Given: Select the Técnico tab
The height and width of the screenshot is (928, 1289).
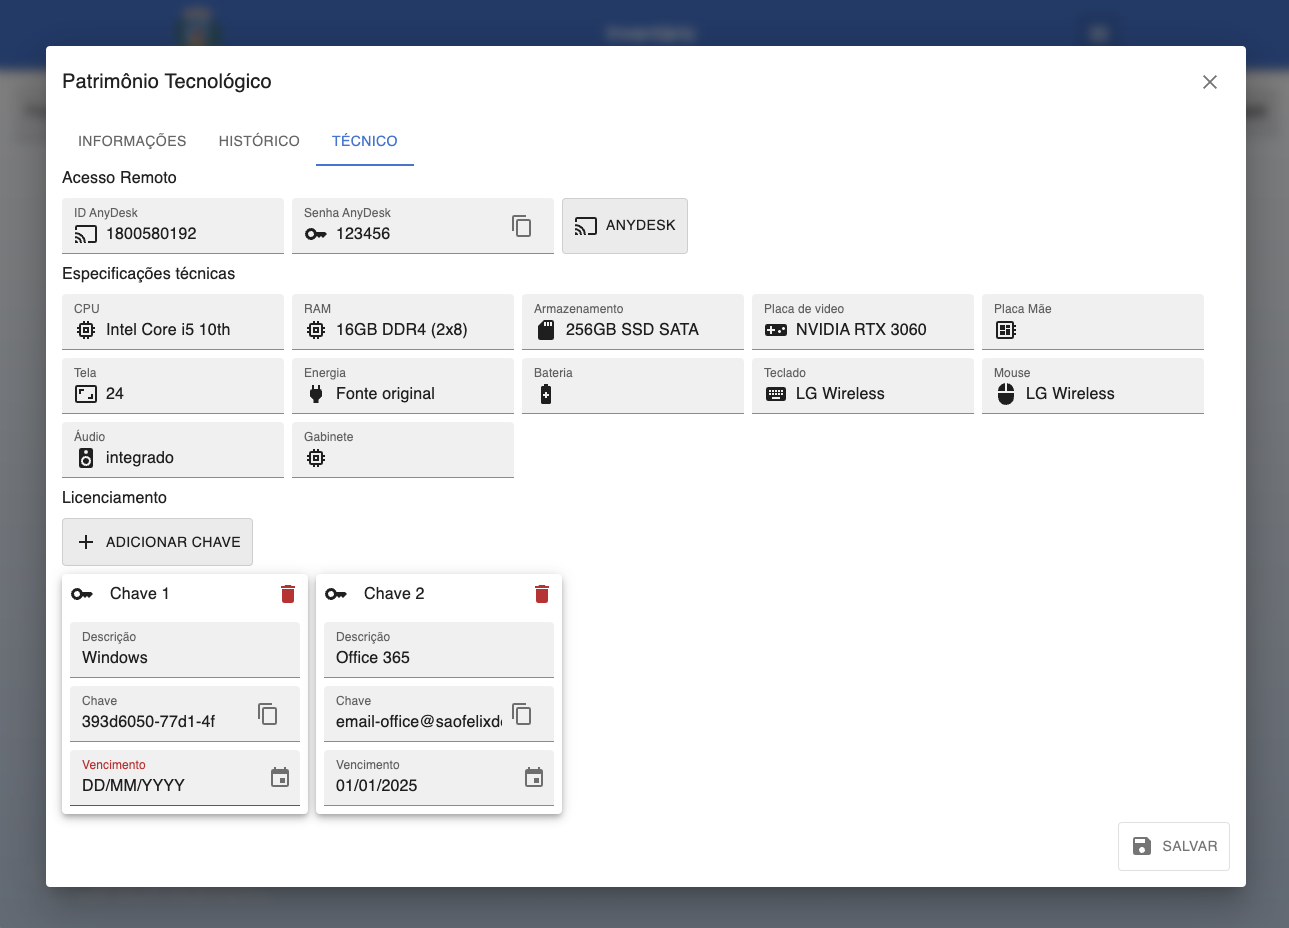Looking at the screenshot, I should tap(364, 141).
